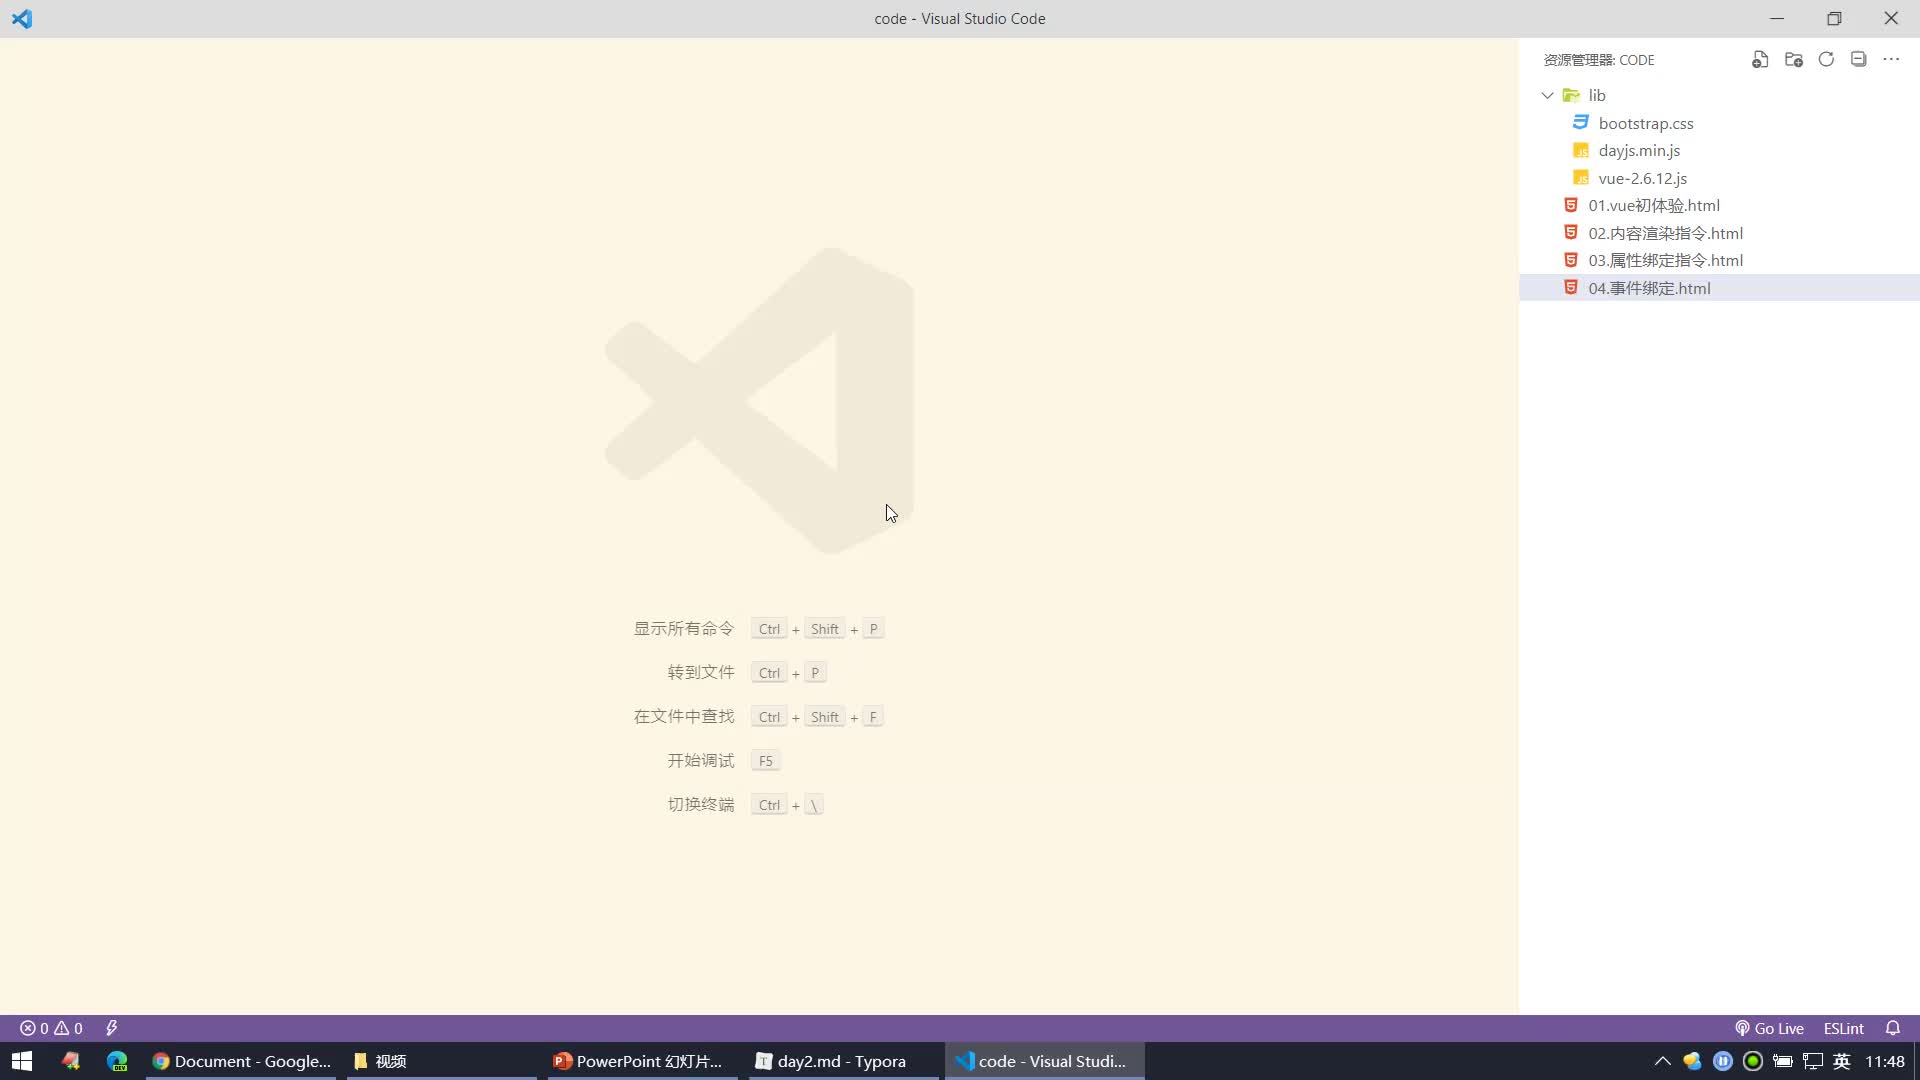Collapse the lib folder chevron

(x=1548, y=96)
